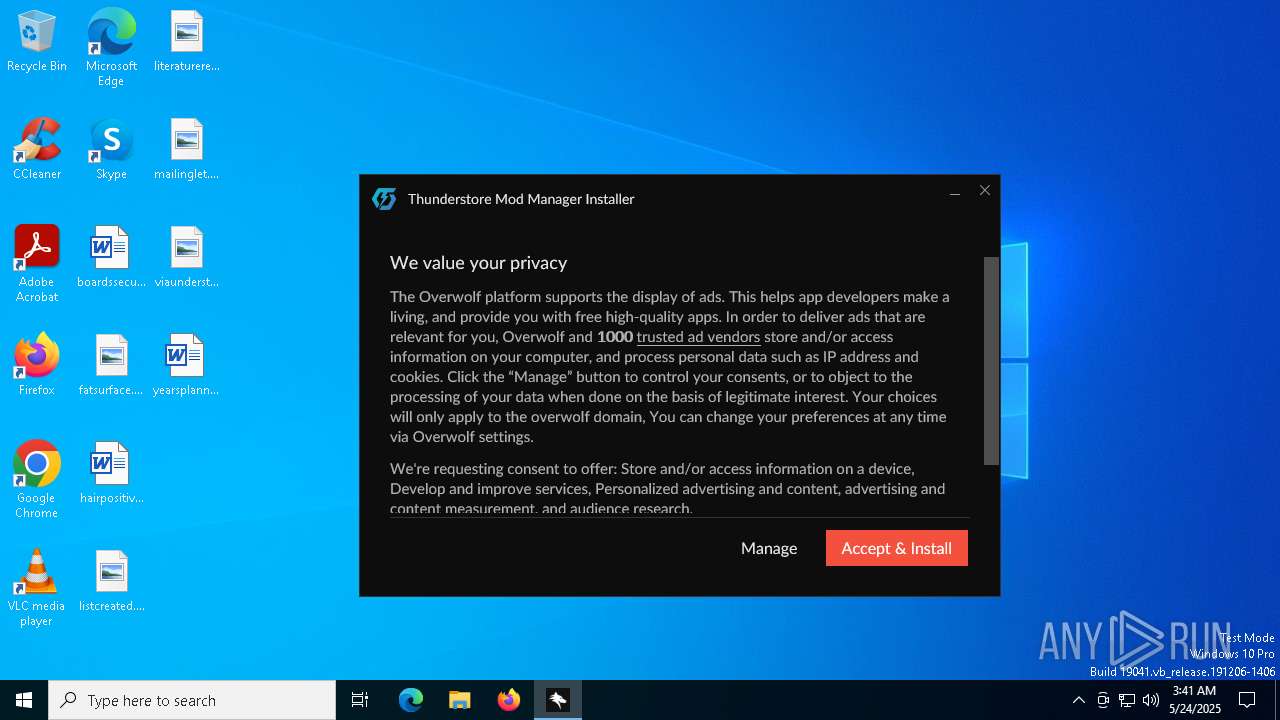
Task: Select the Firefox desktop shortcut
Action: pyautogui.click(x=37, y=366)
